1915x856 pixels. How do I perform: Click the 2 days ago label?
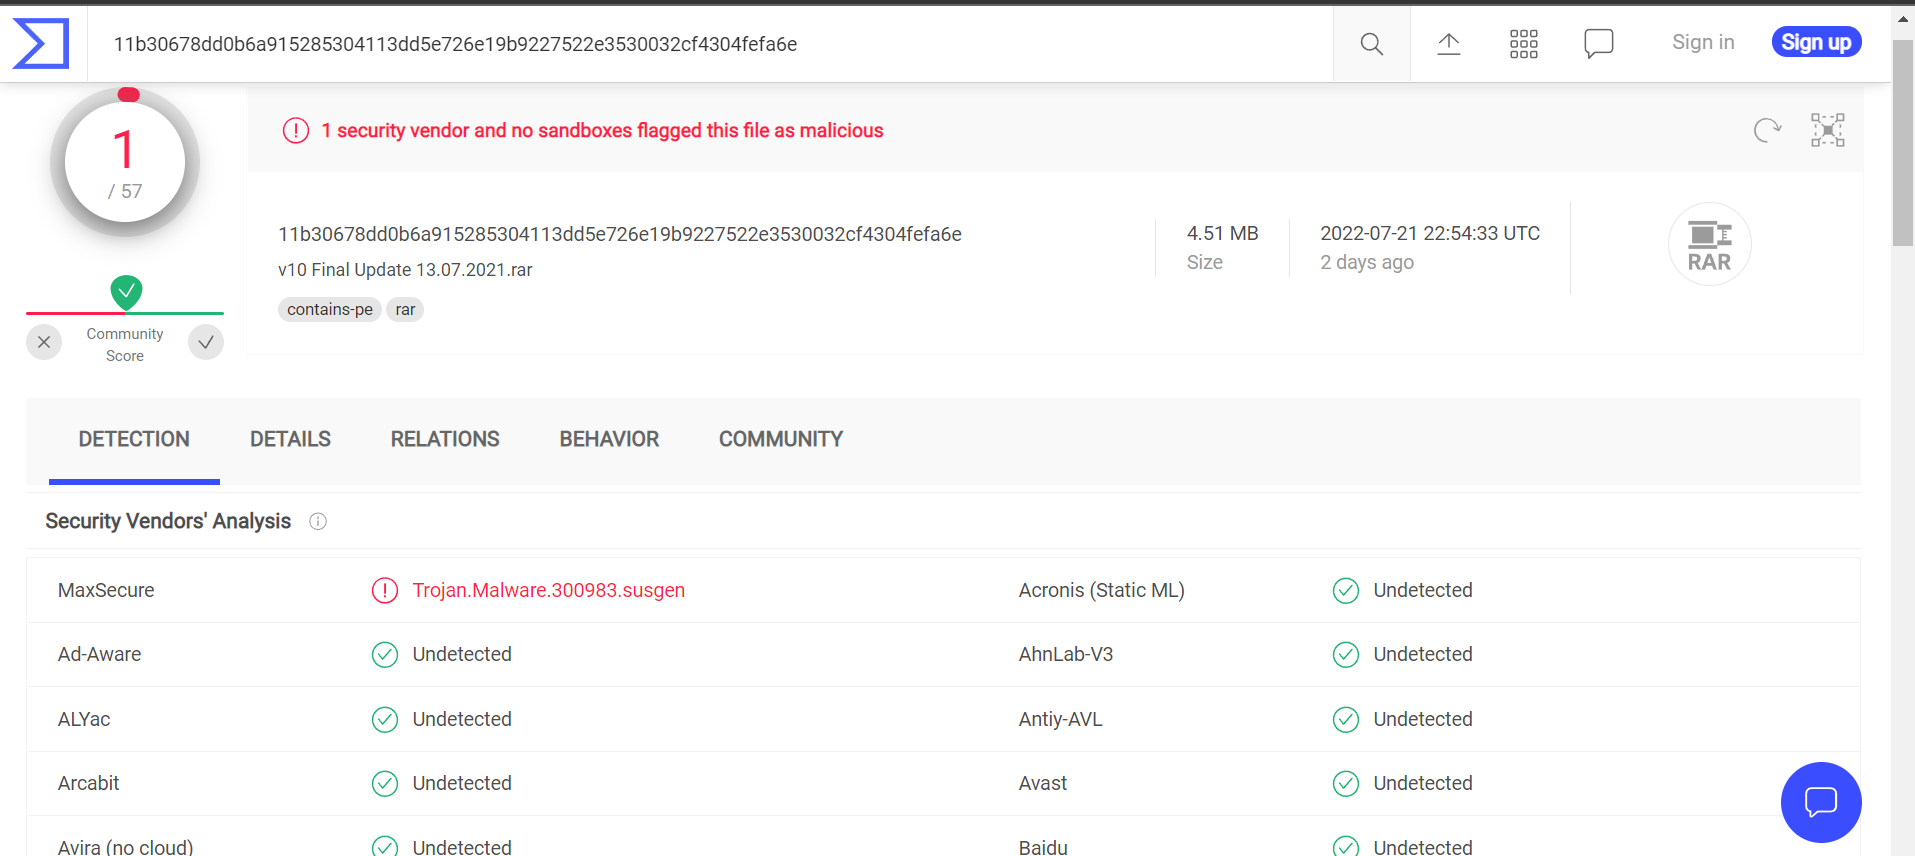1367,262
